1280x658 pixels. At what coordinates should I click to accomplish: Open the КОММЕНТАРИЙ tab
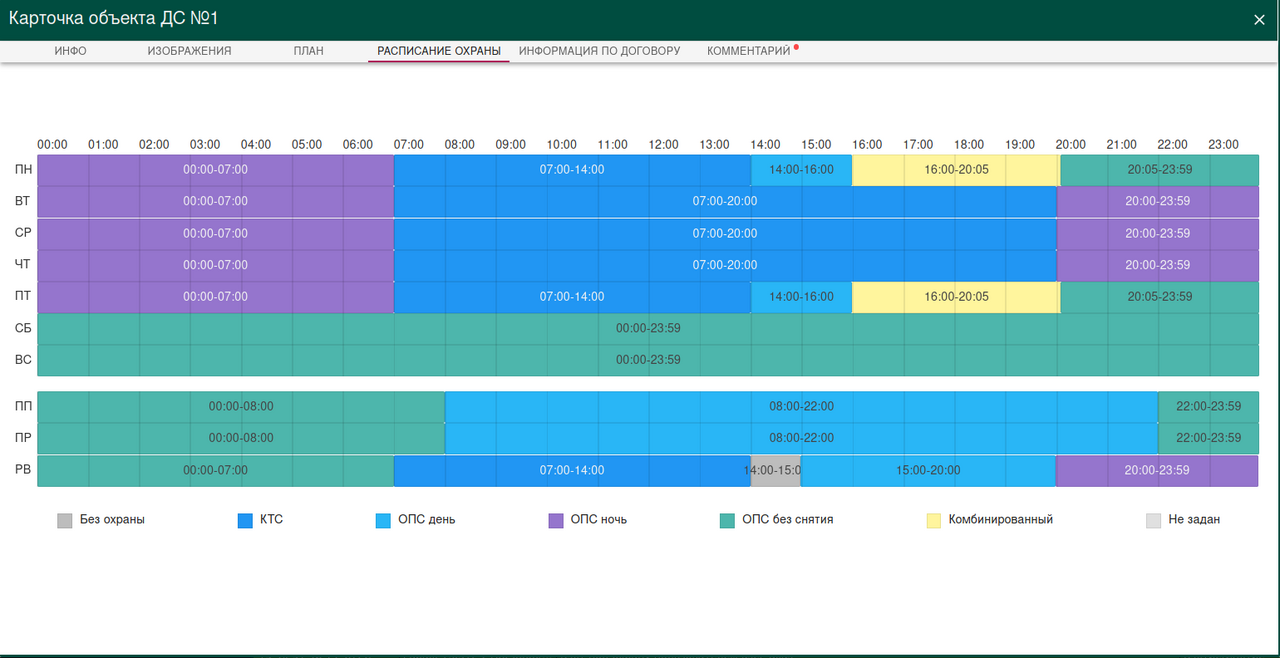point(749,51)
